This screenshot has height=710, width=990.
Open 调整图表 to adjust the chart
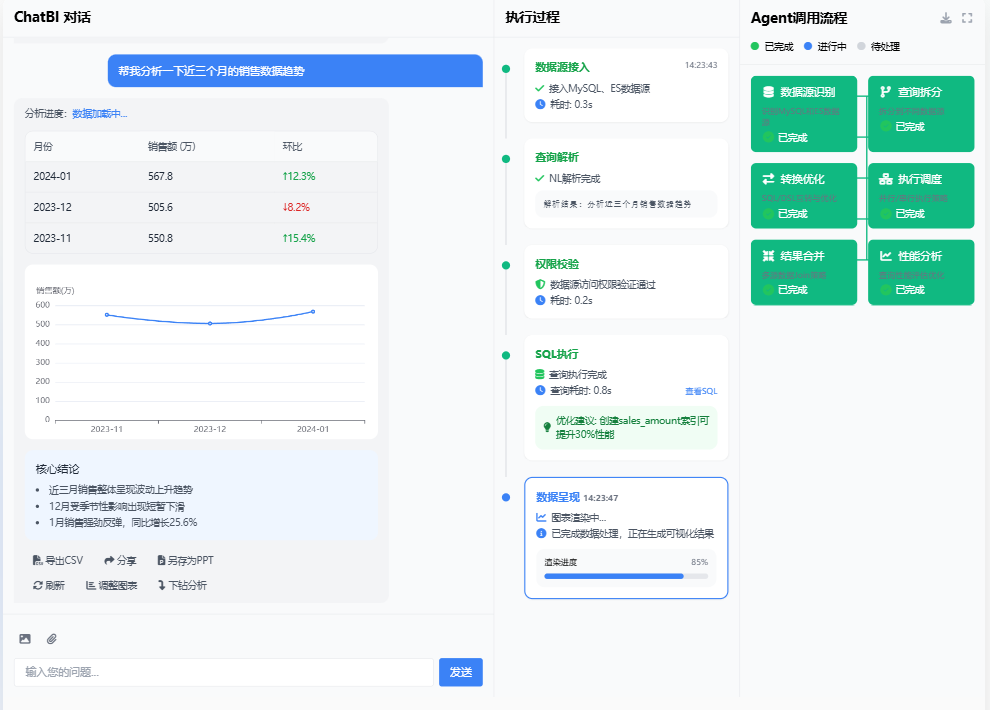point(112,586)
